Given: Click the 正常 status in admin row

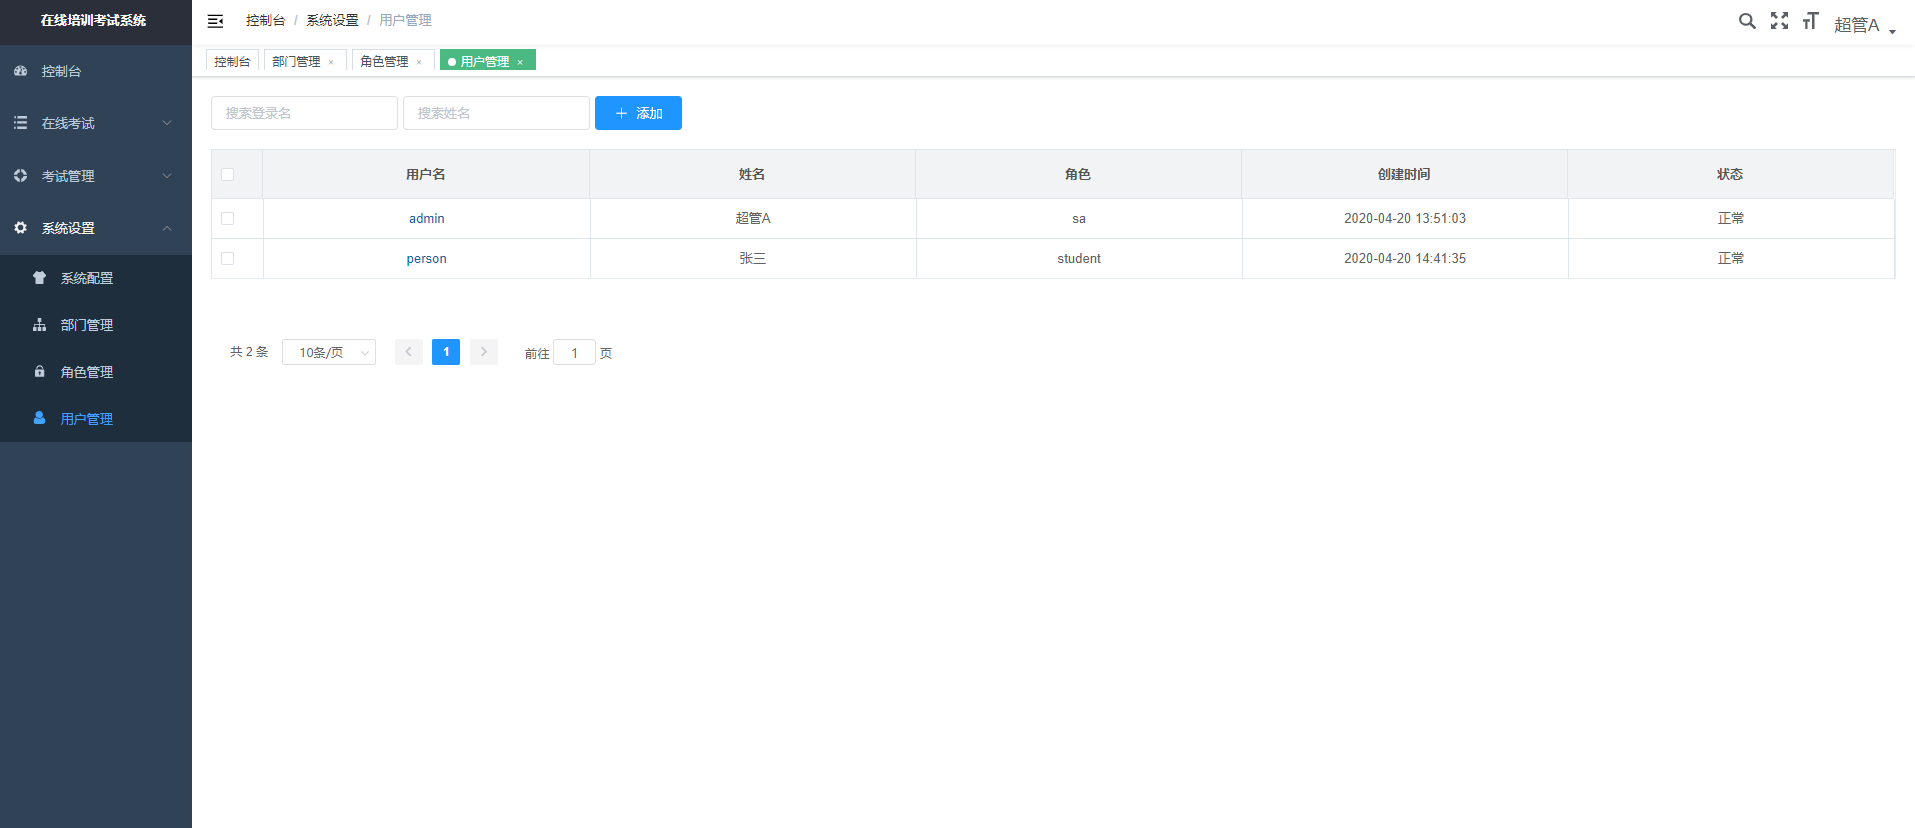Looking at the screenshot, I should (x=1731, y=218).
